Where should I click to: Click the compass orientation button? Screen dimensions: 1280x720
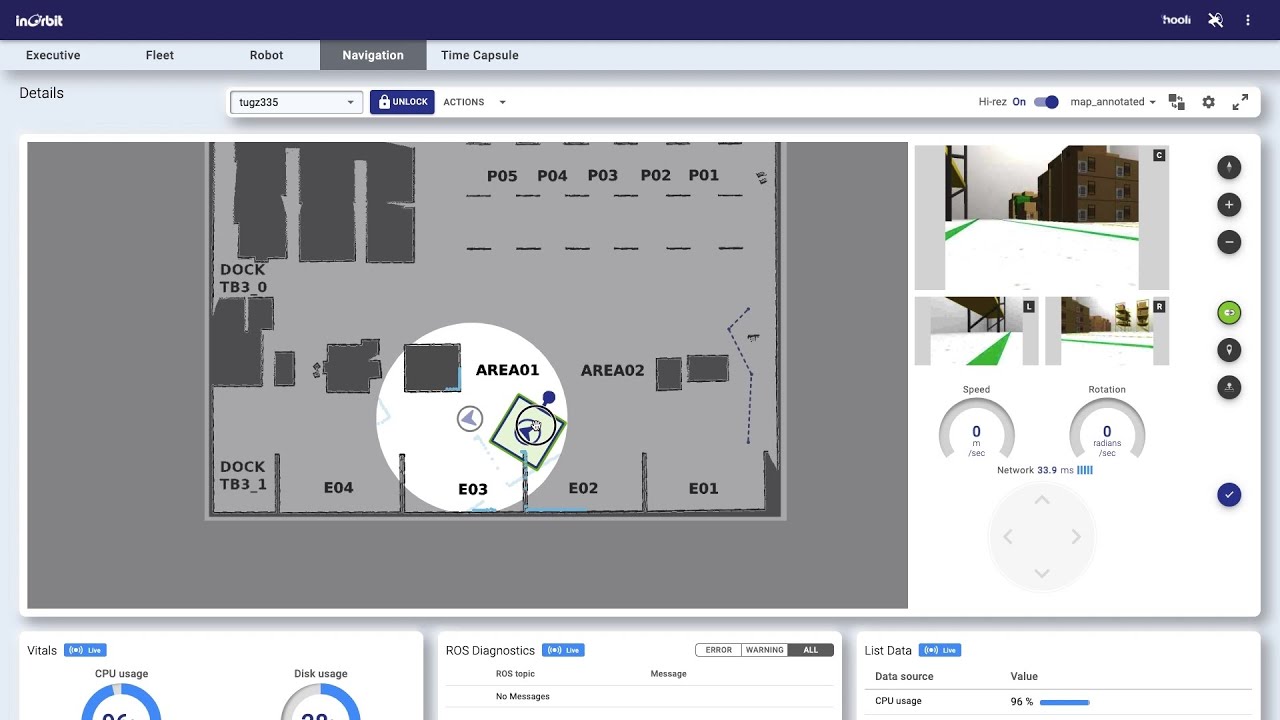point(1229,167)
